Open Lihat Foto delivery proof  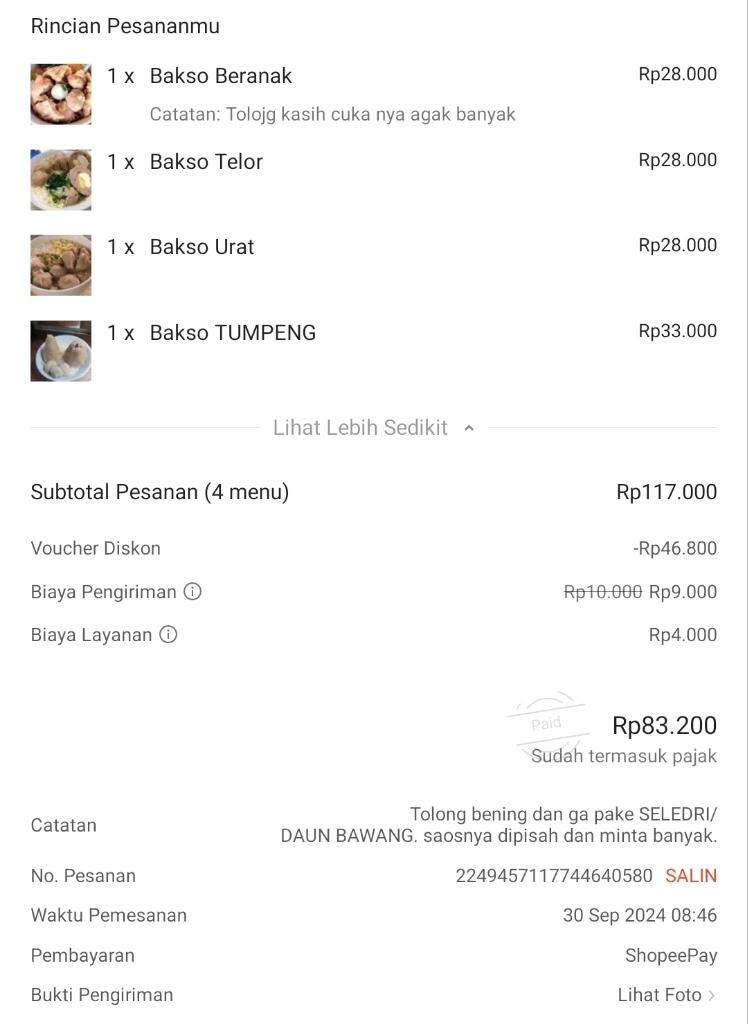coord(659,995)
